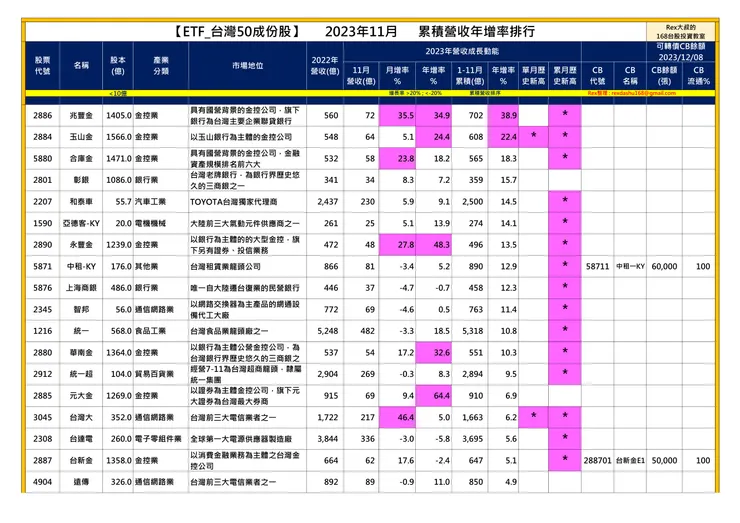Select the cumulative revenue value 5,318
This screenshot has width=740, height=523.
pyautogui.click(x=472, y=331)
